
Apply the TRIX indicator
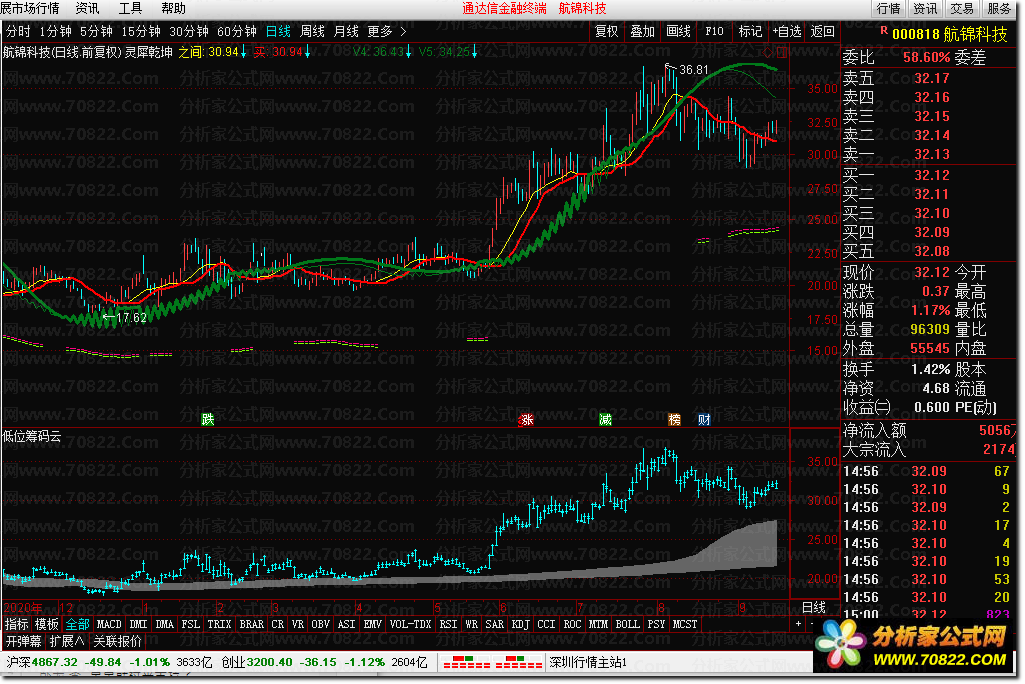coord(220,624)
